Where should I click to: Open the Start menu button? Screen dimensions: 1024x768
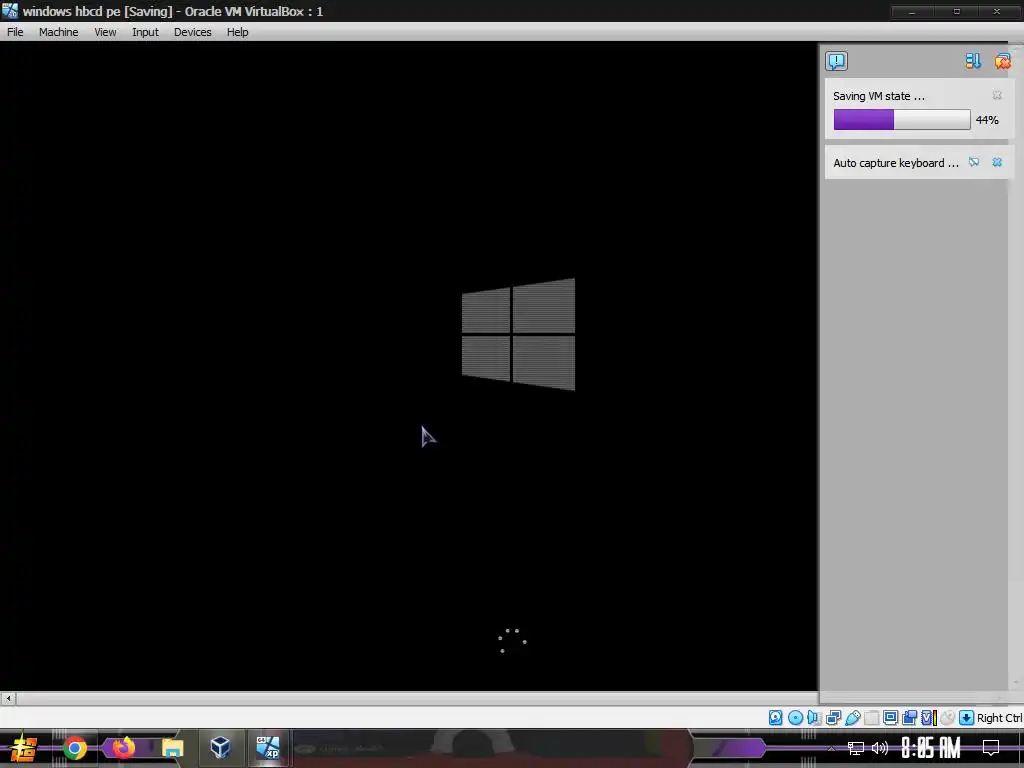point(23,748)
